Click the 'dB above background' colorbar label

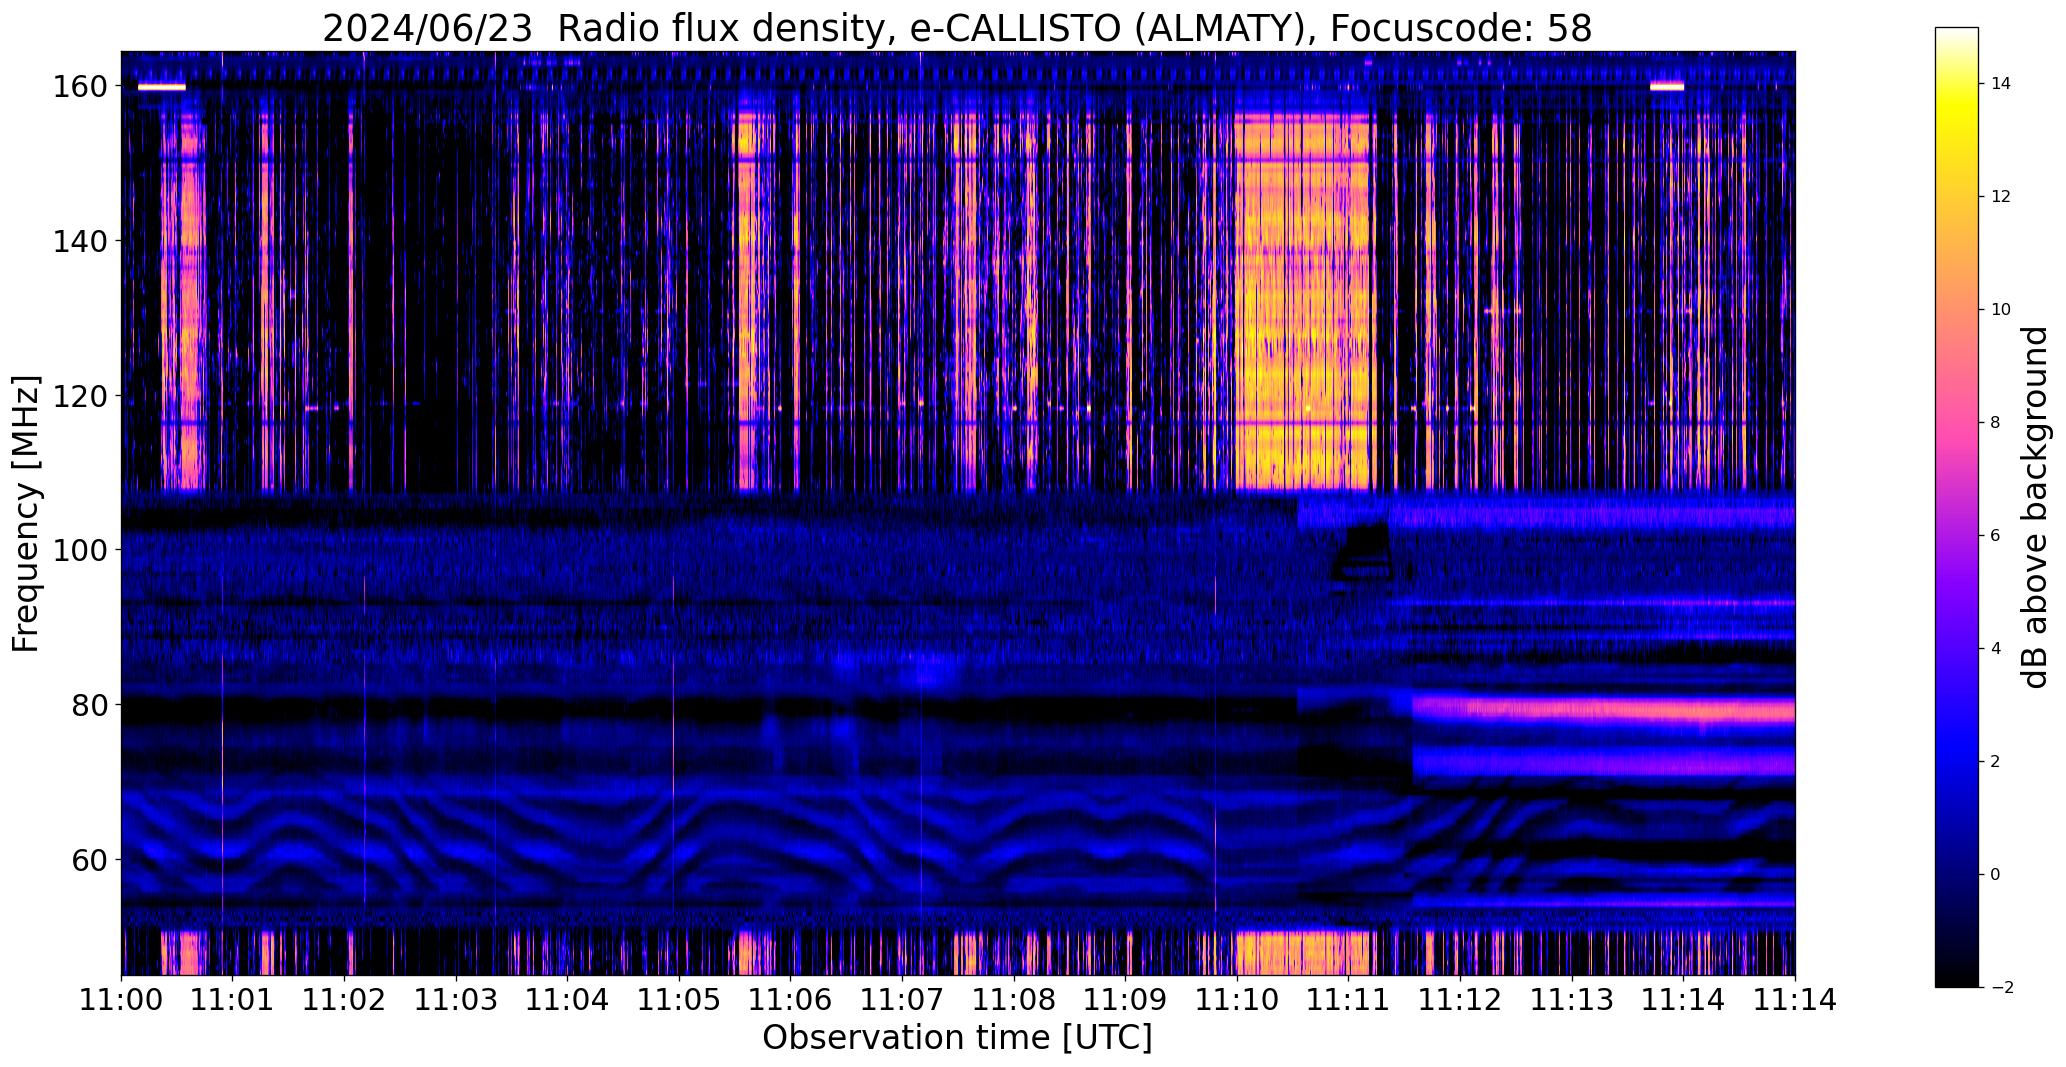point(2035,507)
